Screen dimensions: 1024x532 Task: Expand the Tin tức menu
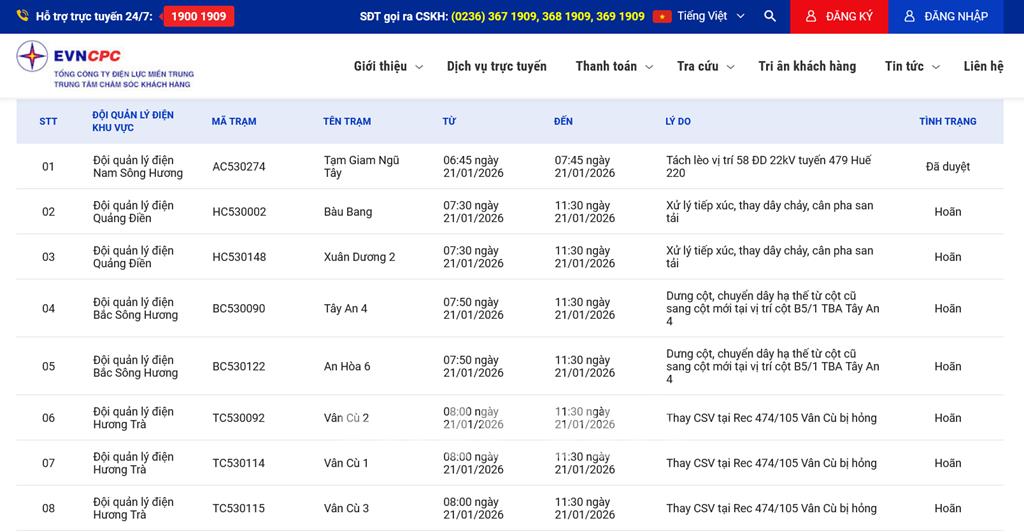(x=912, y=67)
